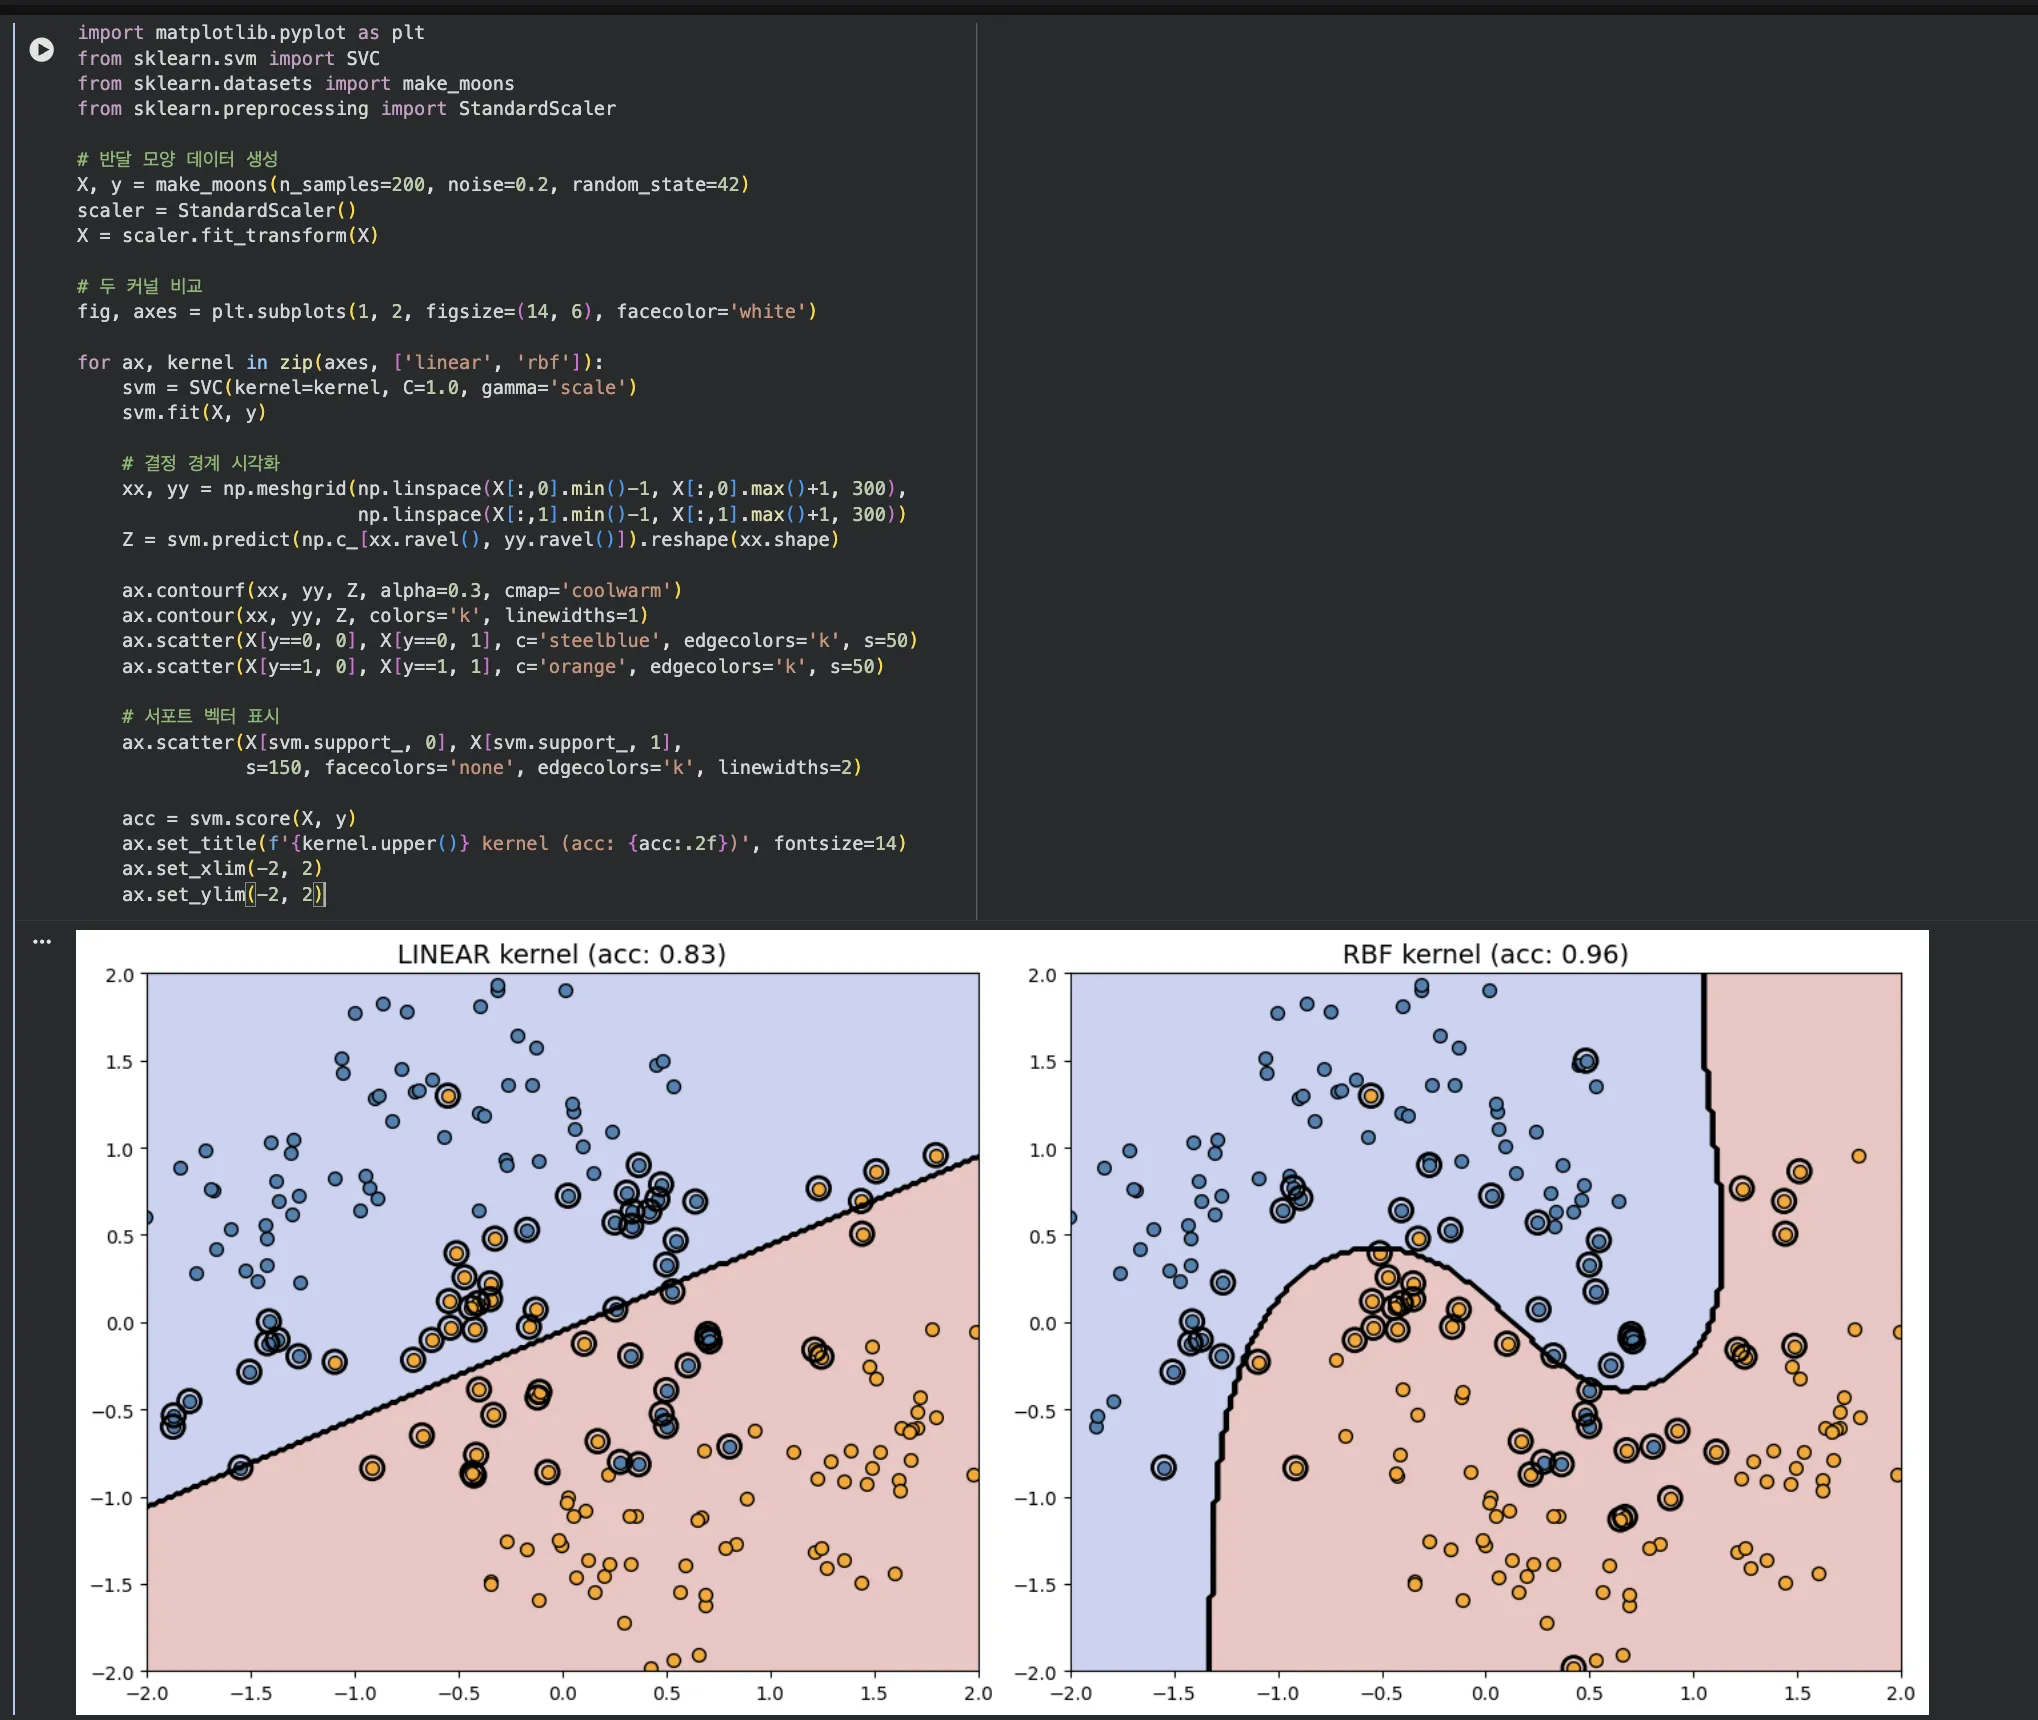Viewport: 2038px width, 1720px height.
Task: Place cursor on 'import matplotlib.pyplot as plt' line
Action: (x=251, y=33)
